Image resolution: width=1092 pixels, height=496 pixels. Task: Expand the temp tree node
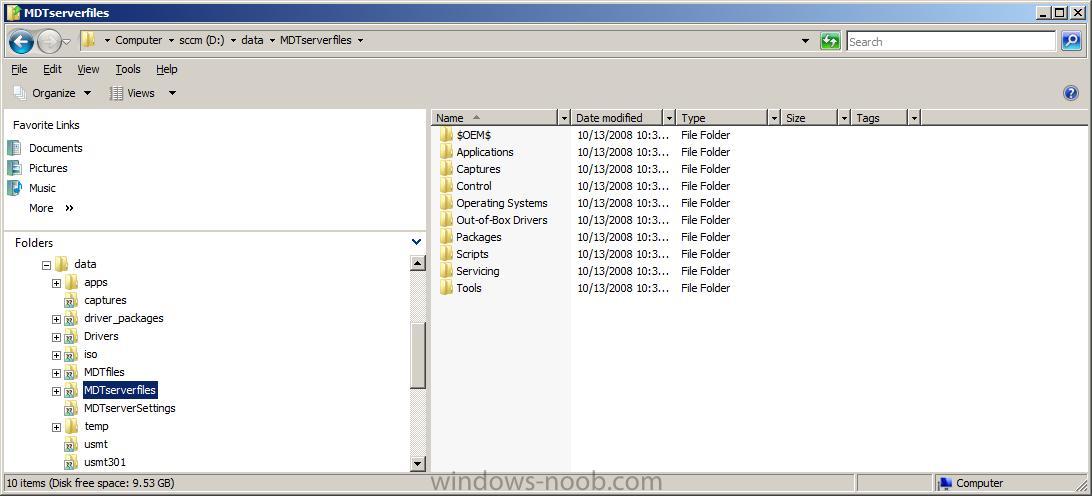(56, 427)
